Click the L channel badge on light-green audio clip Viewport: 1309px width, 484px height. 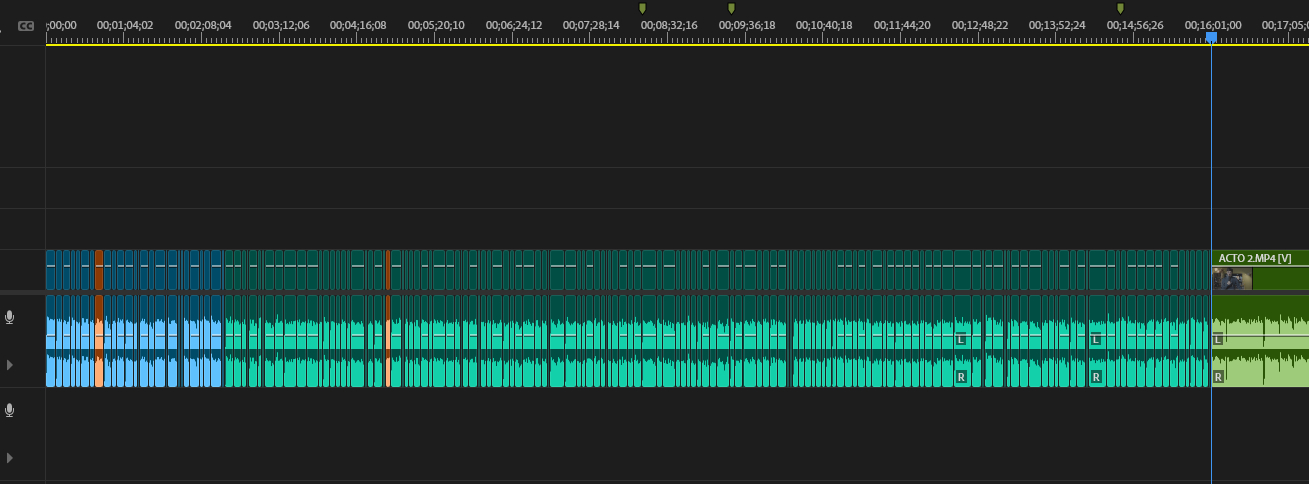(x=1218, y=340)
